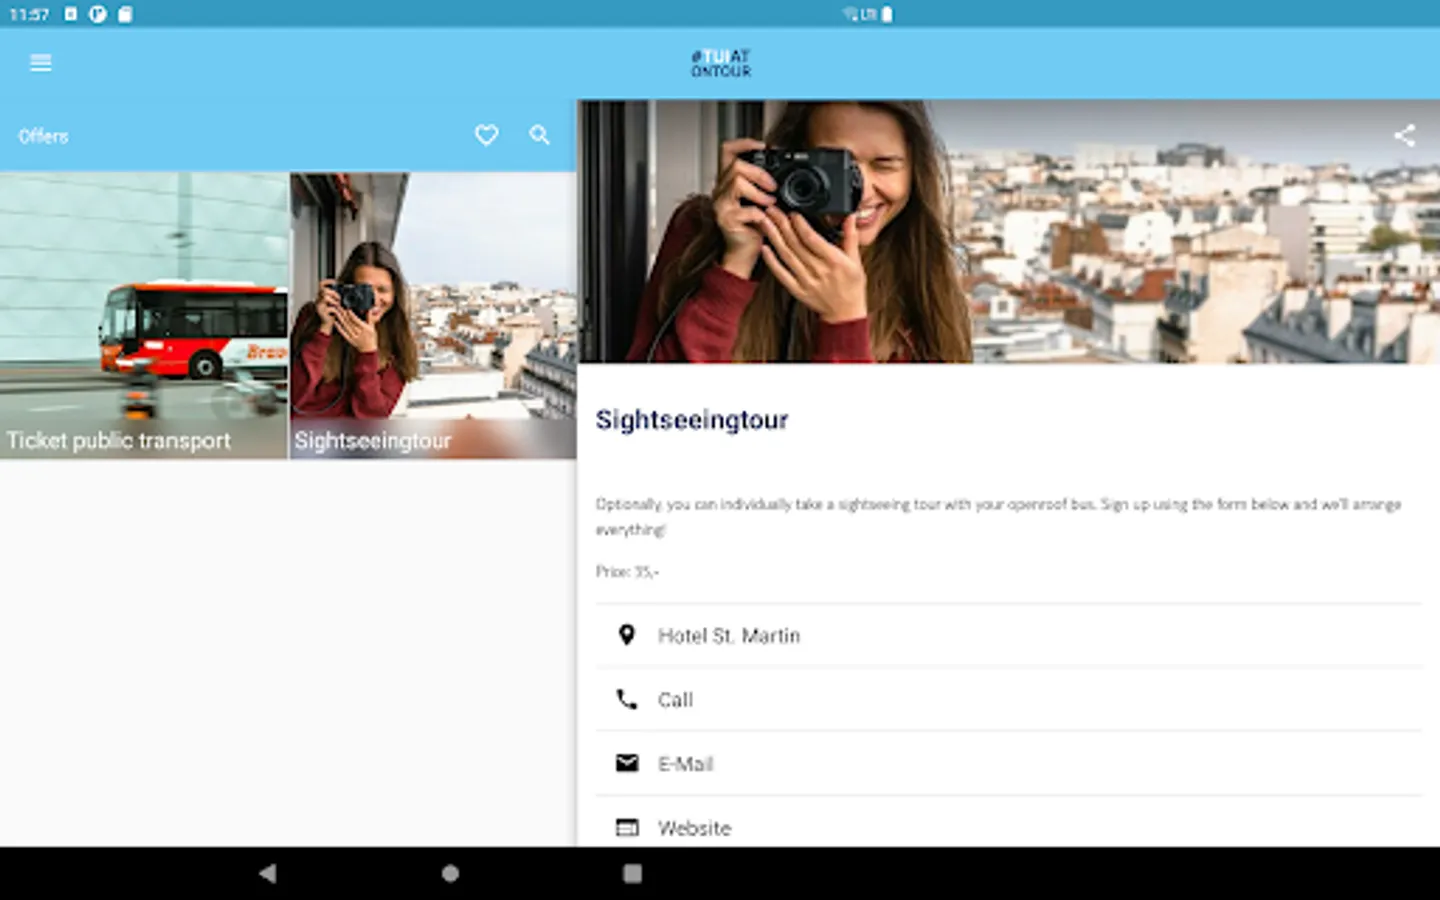1440x900 pixels.
Task: Start a search in Offers
Action: [x=539, y=135]
